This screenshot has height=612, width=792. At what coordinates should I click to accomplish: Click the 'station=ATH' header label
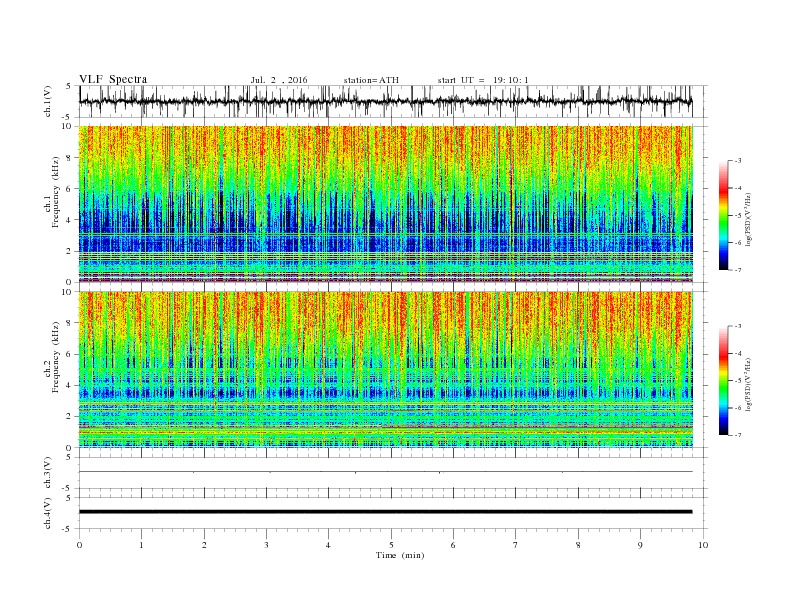click(x=371, y=80)
